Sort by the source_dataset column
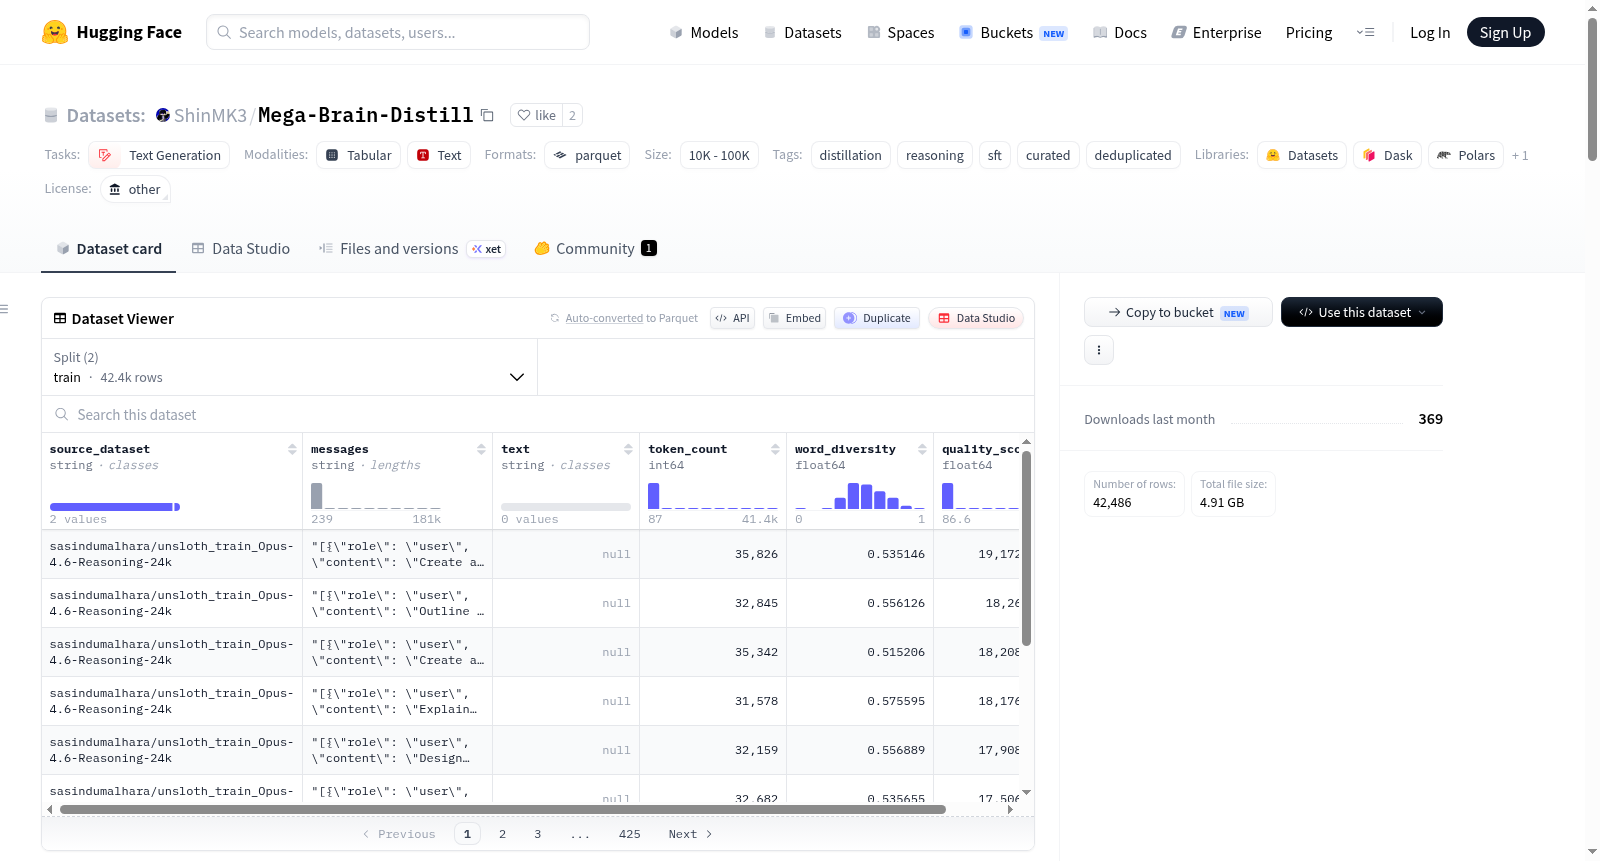 point(292,449)
